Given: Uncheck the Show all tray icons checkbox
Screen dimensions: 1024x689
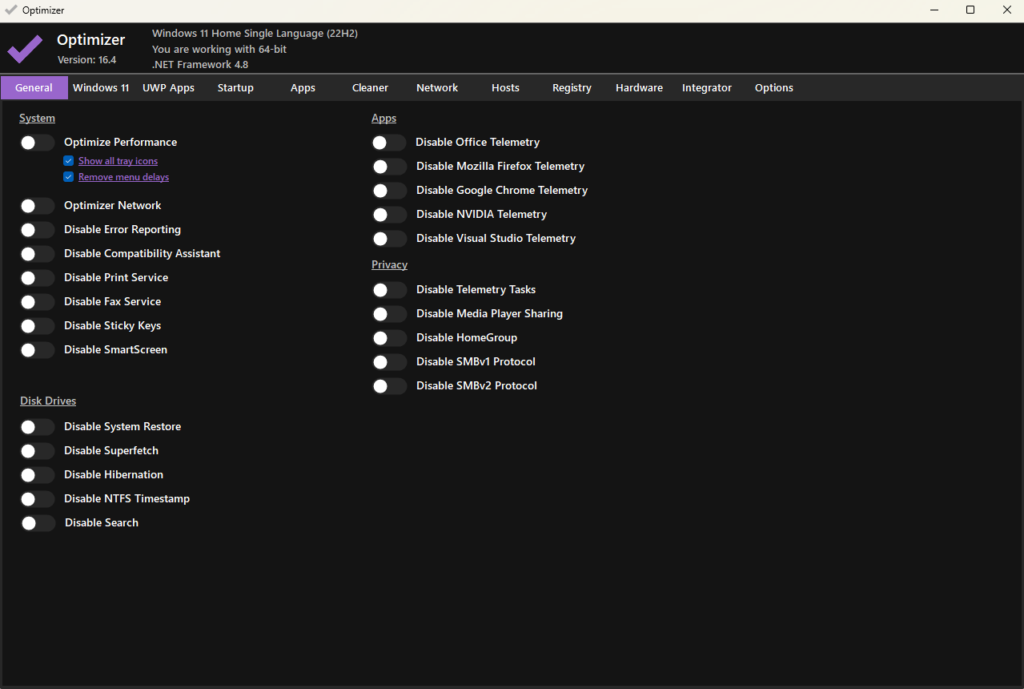Looking at the screenshot, I should coord(69,161).
